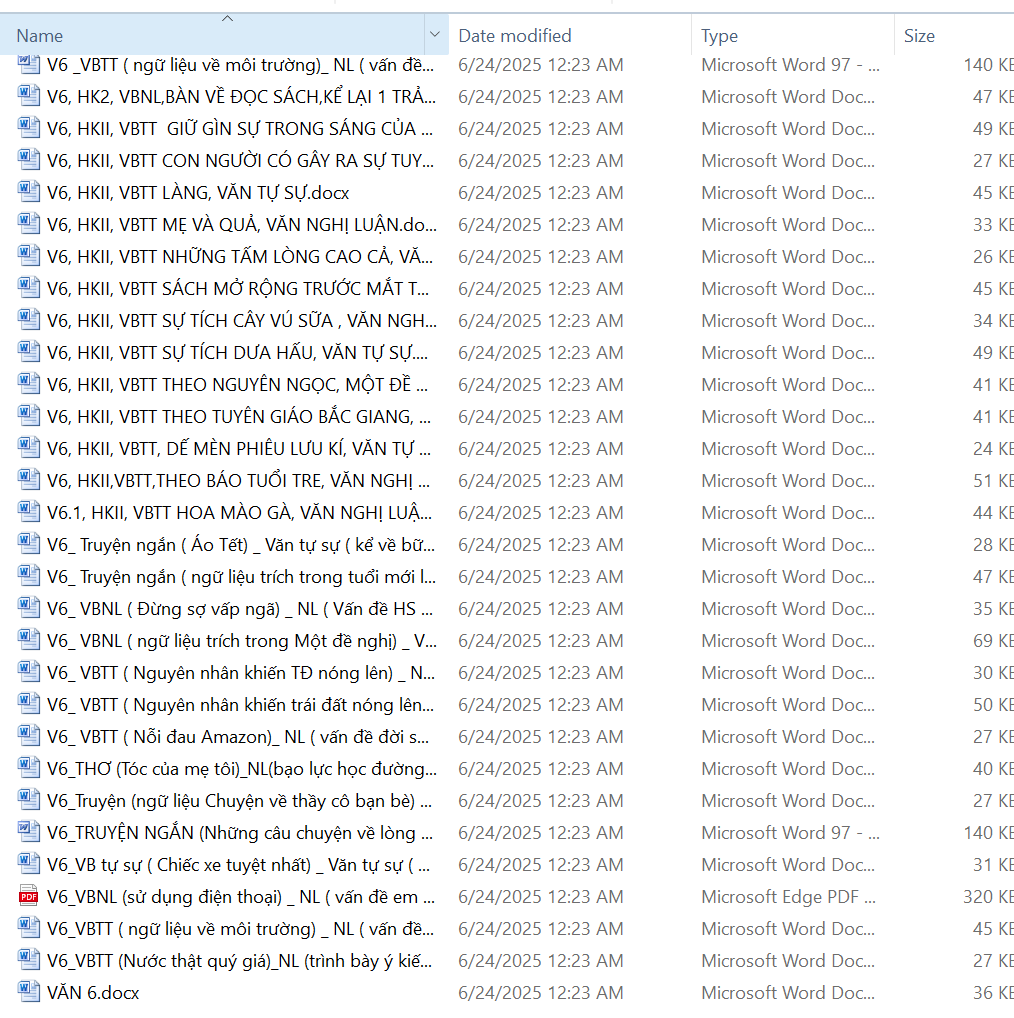Click icon of V6_ VBTT Nỗi đau Amazon file
Viewport: 1014px width, 1018px height.
pos(28,737)
